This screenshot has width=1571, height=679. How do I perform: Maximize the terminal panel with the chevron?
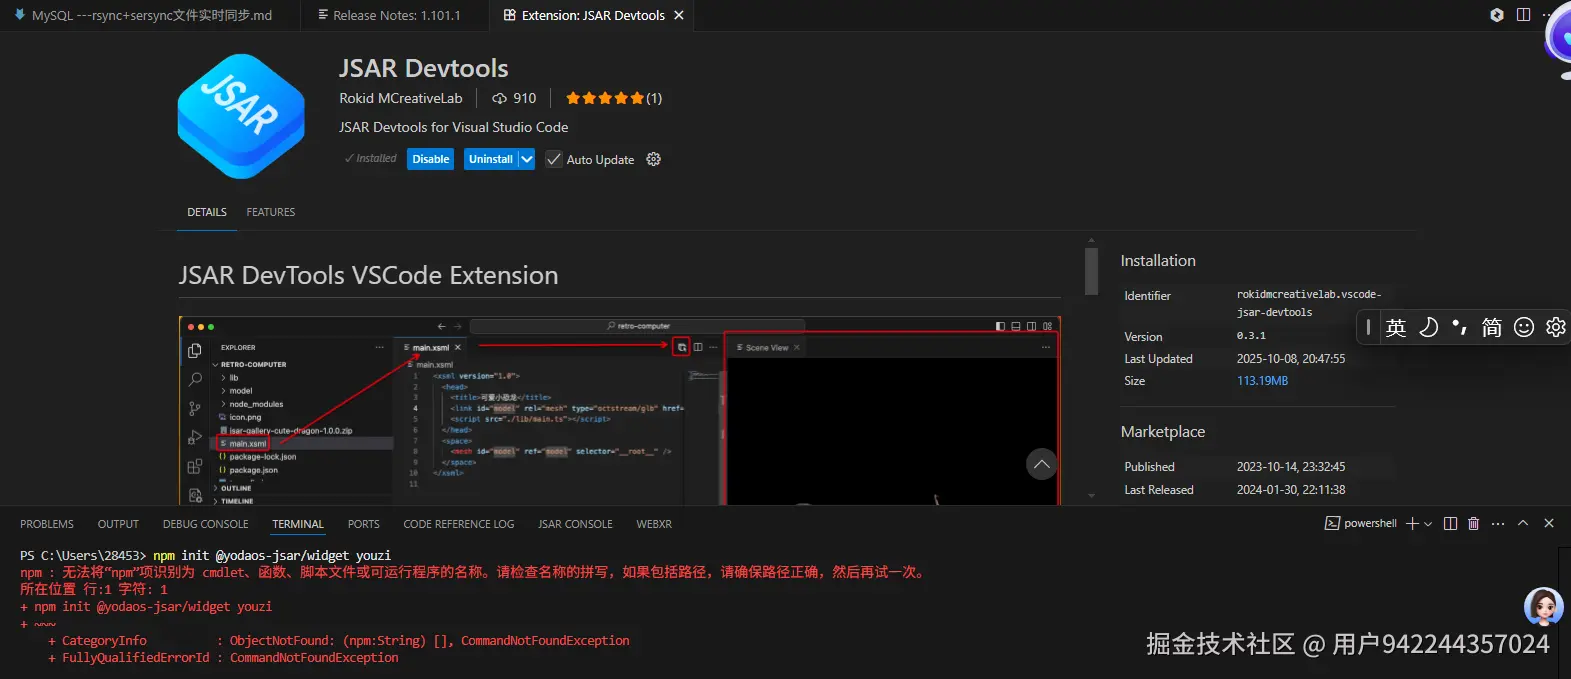[1523, 523]
